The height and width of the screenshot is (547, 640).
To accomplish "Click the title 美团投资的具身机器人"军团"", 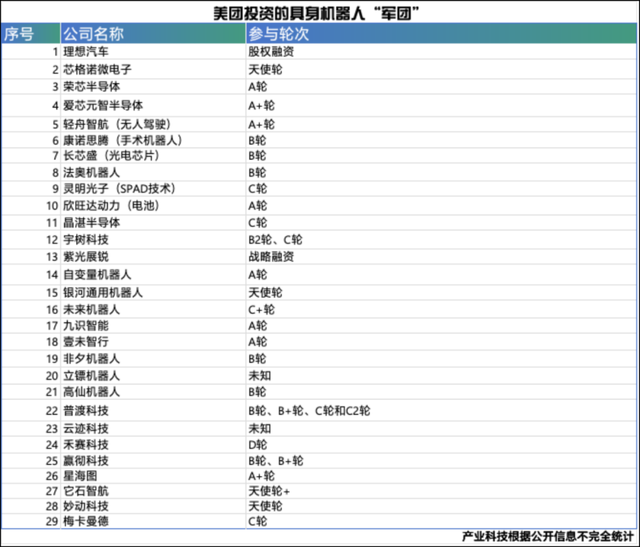I will point(317,13).
